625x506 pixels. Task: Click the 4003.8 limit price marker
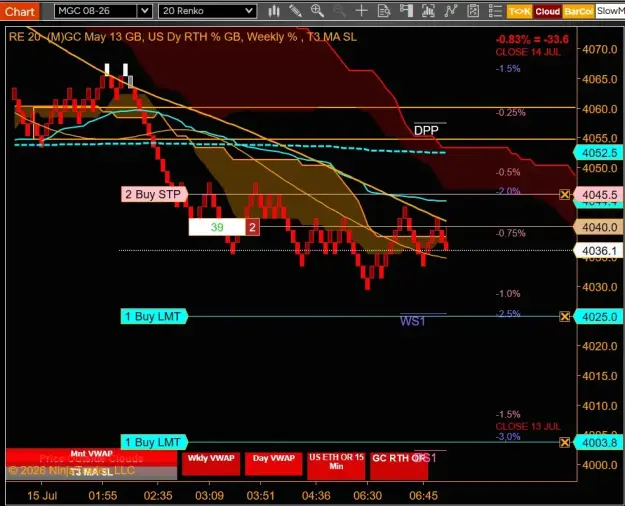point(599,443)
